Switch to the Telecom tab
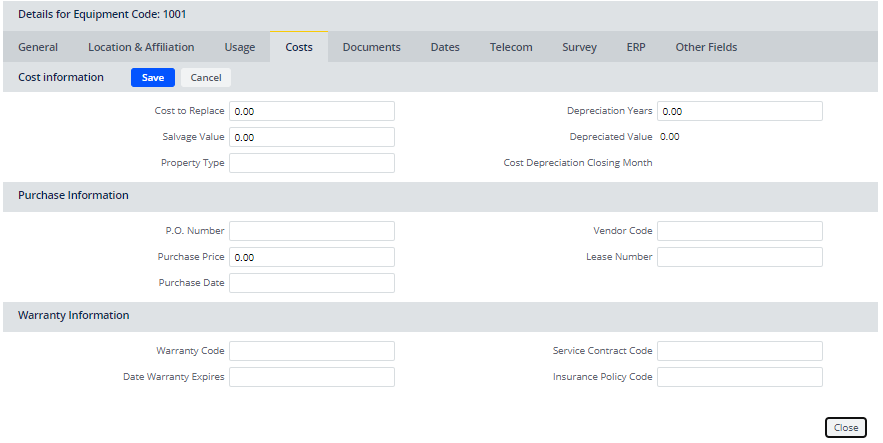Viewport: 883px width, 443px height. [x=510, y=47]
